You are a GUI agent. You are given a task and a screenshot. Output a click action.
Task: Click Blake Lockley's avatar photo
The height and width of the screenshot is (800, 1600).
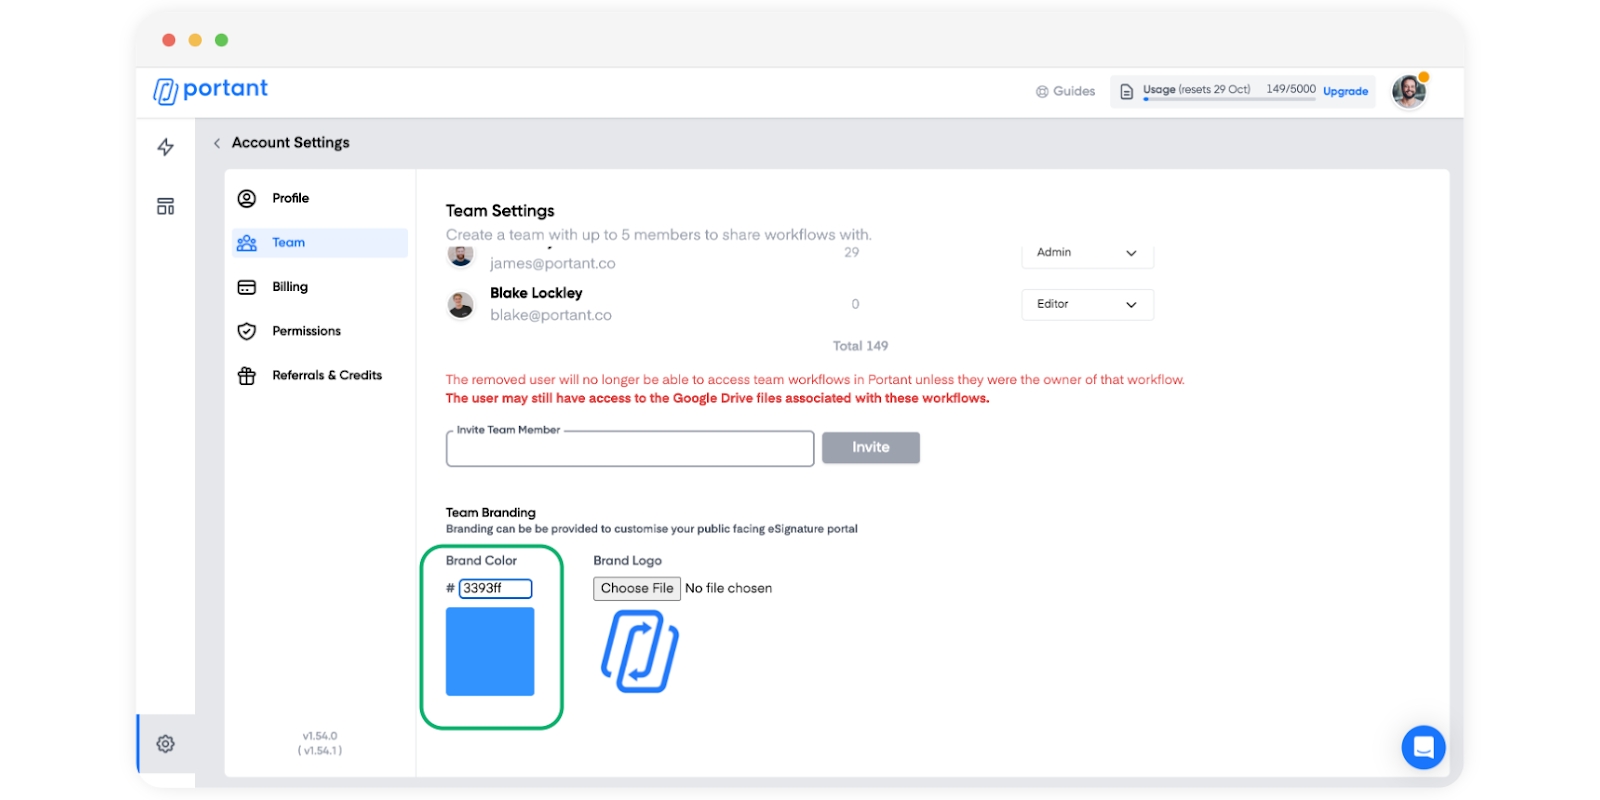click(461, 305)
